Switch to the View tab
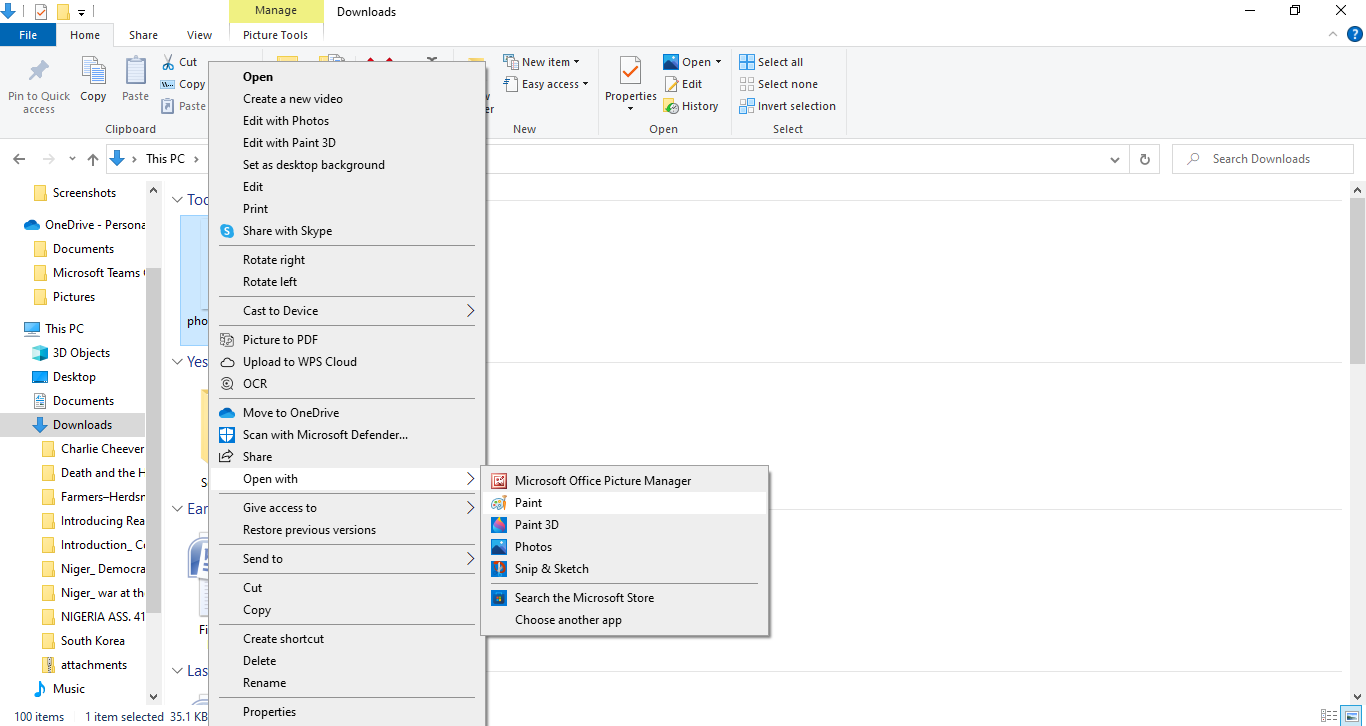Image resolution: width=1366 pixels, height=726 pixels. tap(198, 34)
